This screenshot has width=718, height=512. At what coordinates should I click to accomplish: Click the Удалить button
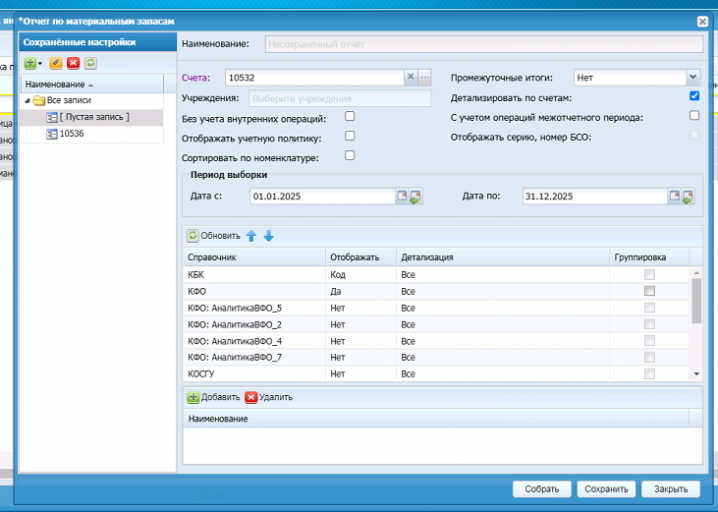(269, 397)
